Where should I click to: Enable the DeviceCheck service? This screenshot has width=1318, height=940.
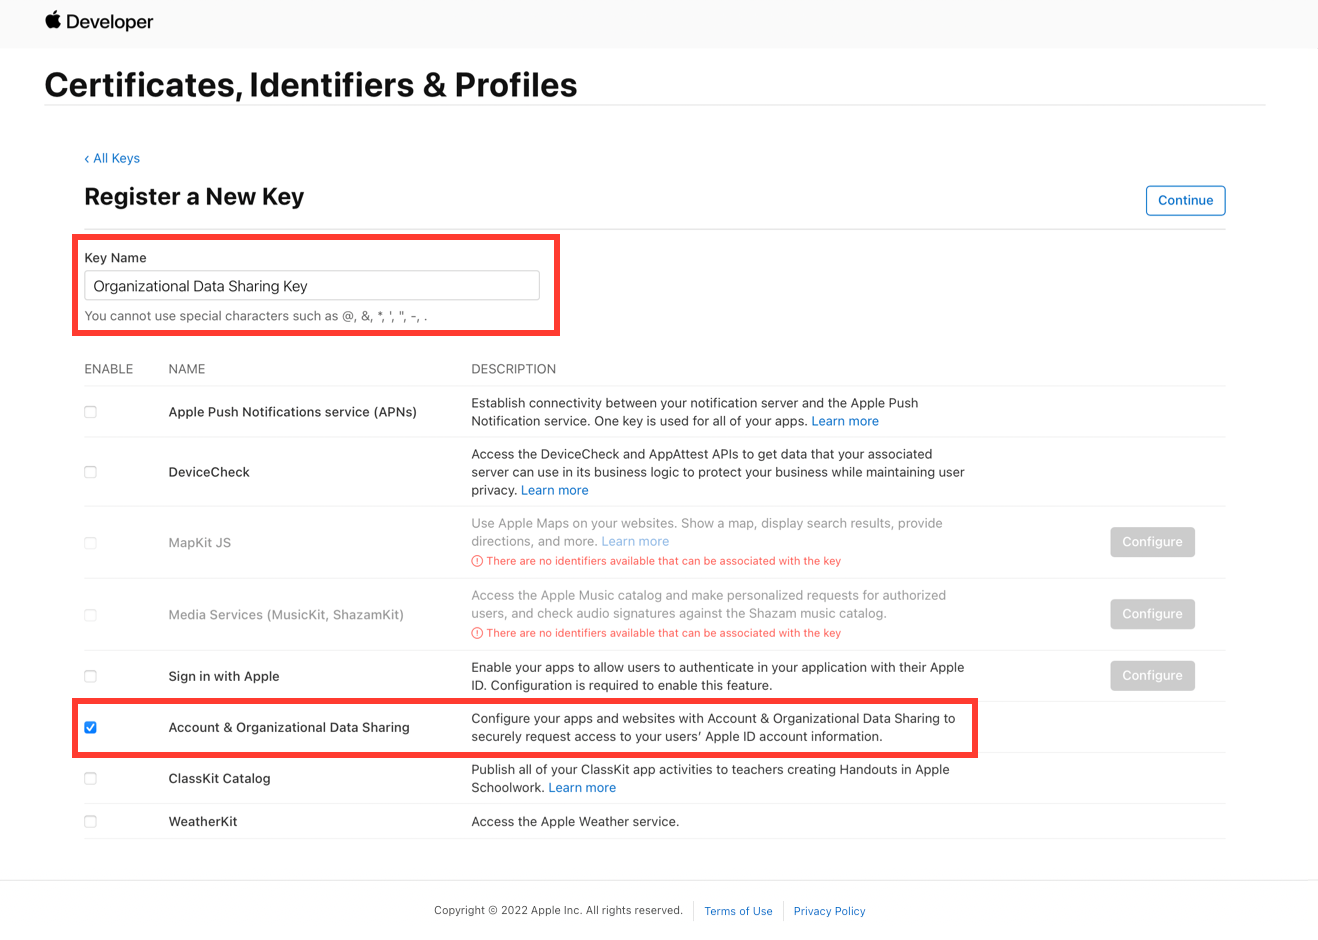click(90, 471)
